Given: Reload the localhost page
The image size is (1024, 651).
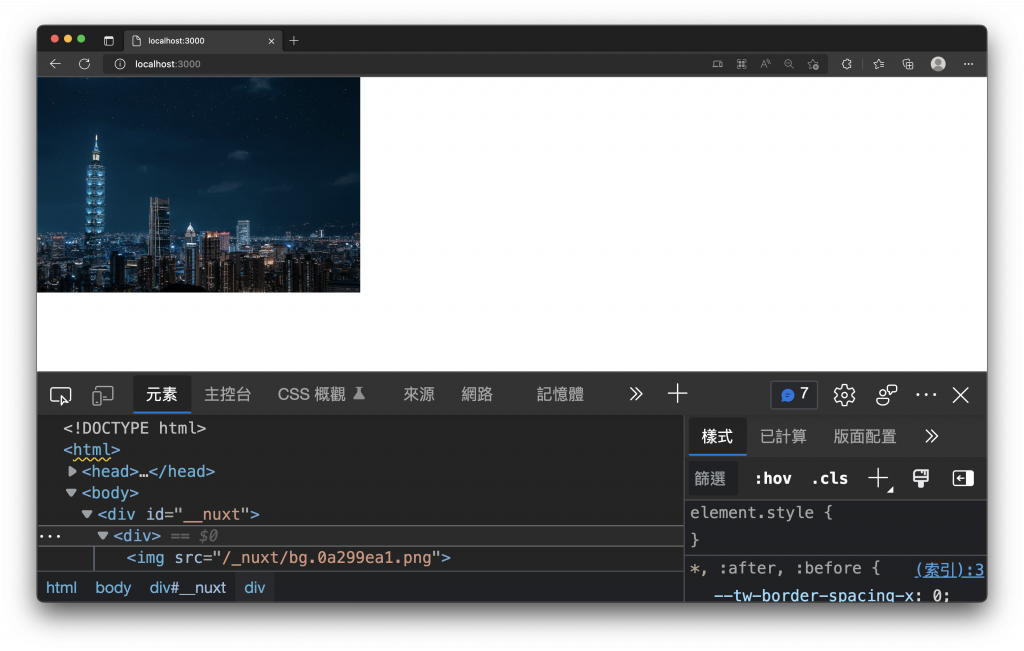Looking at the screenshot, I should coord(84,64).
